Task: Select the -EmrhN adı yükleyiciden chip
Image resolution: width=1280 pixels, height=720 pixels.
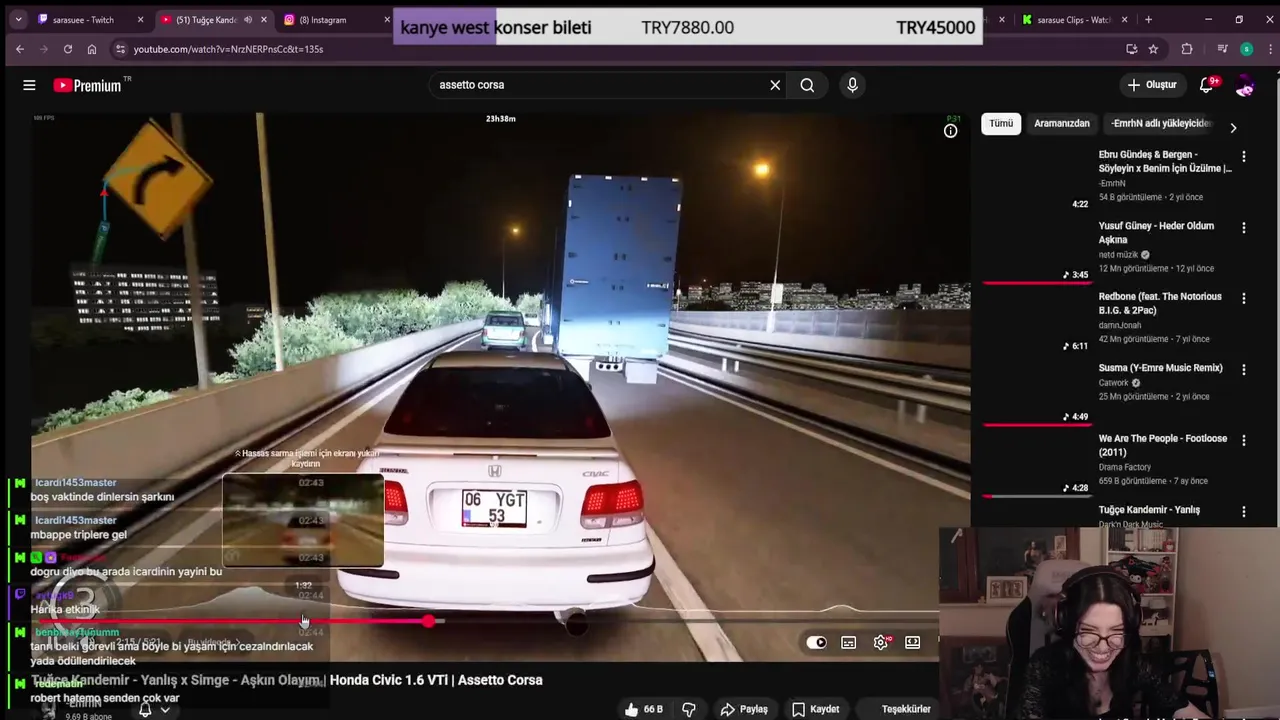Action: (1160, 124)
